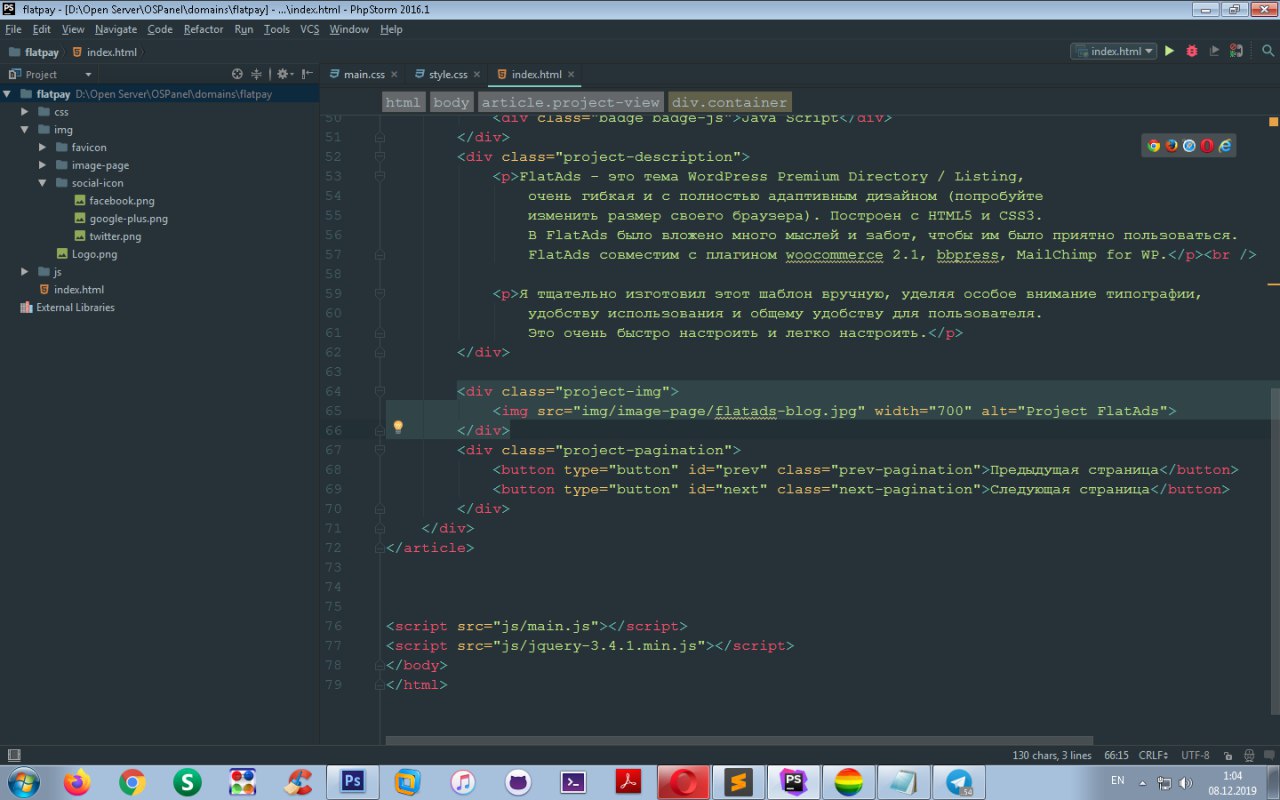The image size is (1280, 800).
Task: Expand the image-page folder arrow
Action: [43, 165]
